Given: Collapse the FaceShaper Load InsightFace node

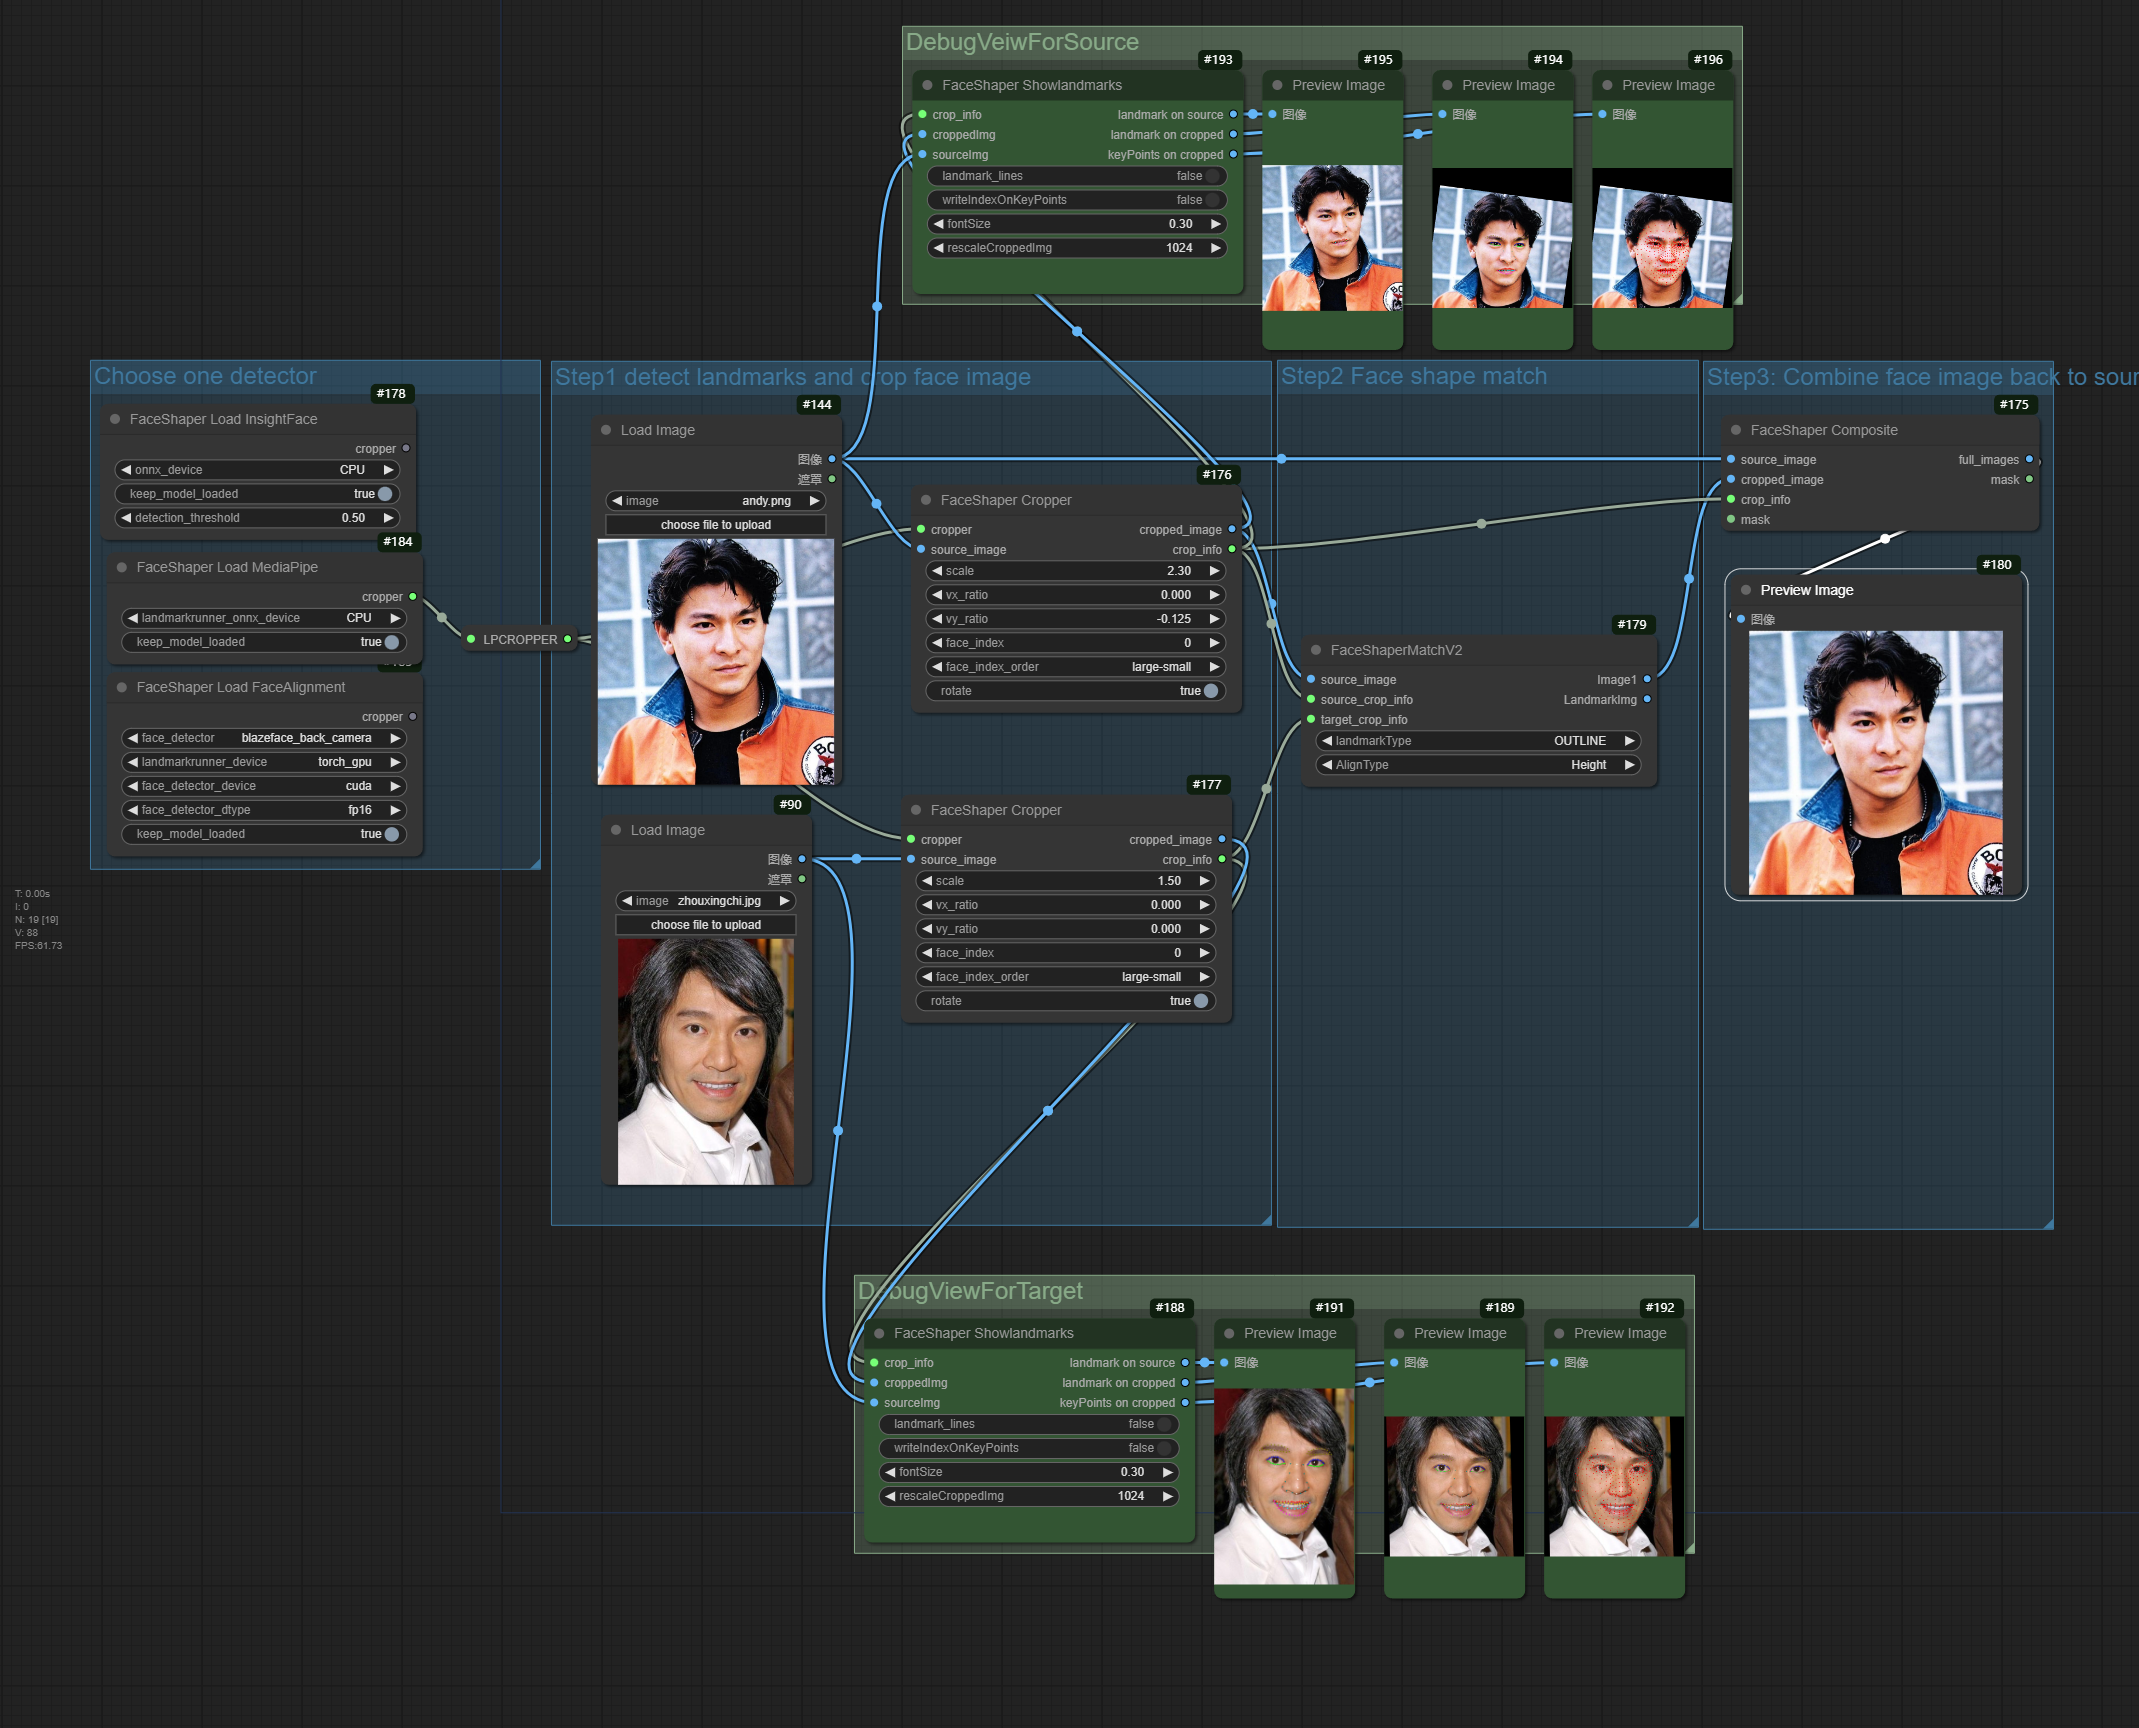Looking at the screenshot, I should [x=115, y=419].
